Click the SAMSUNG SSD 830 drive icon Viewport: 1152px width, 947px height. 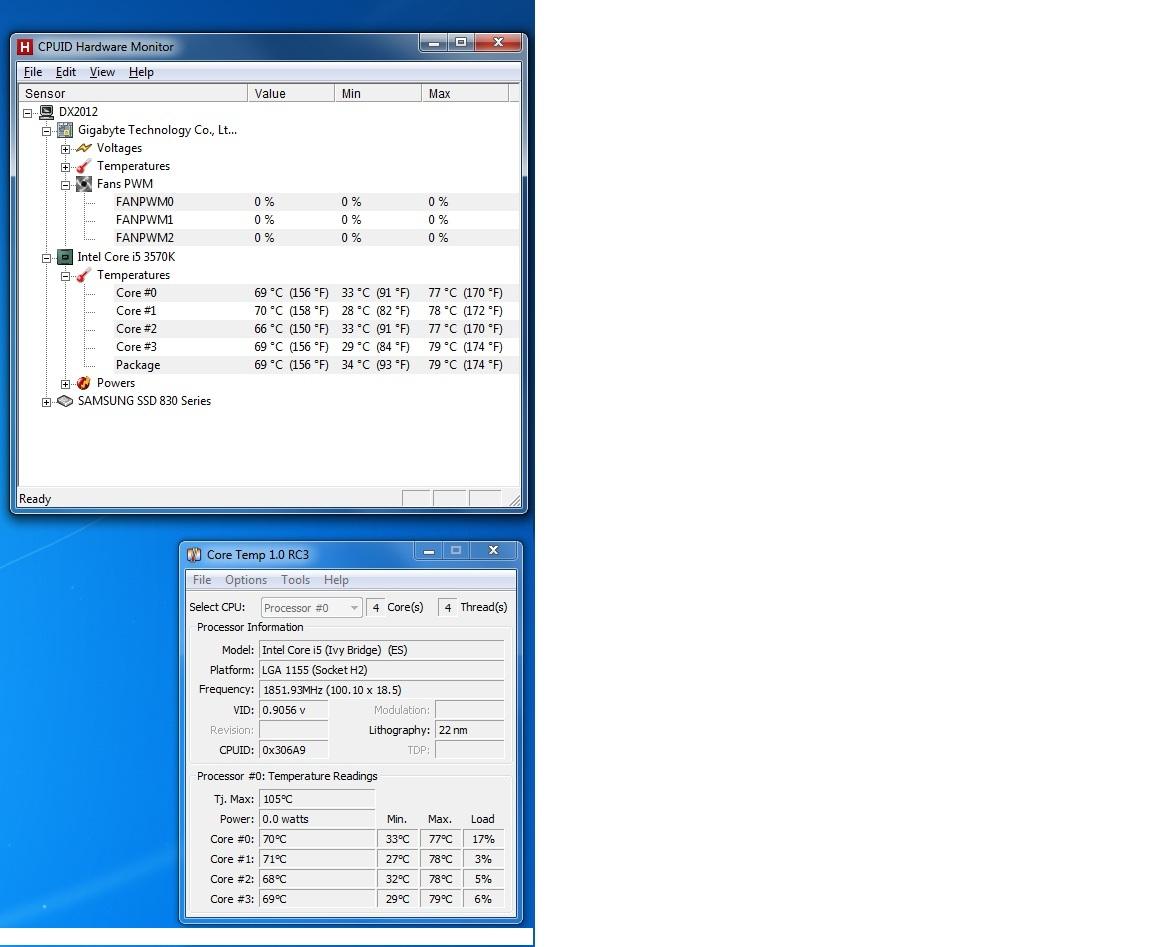click(65, 401)
